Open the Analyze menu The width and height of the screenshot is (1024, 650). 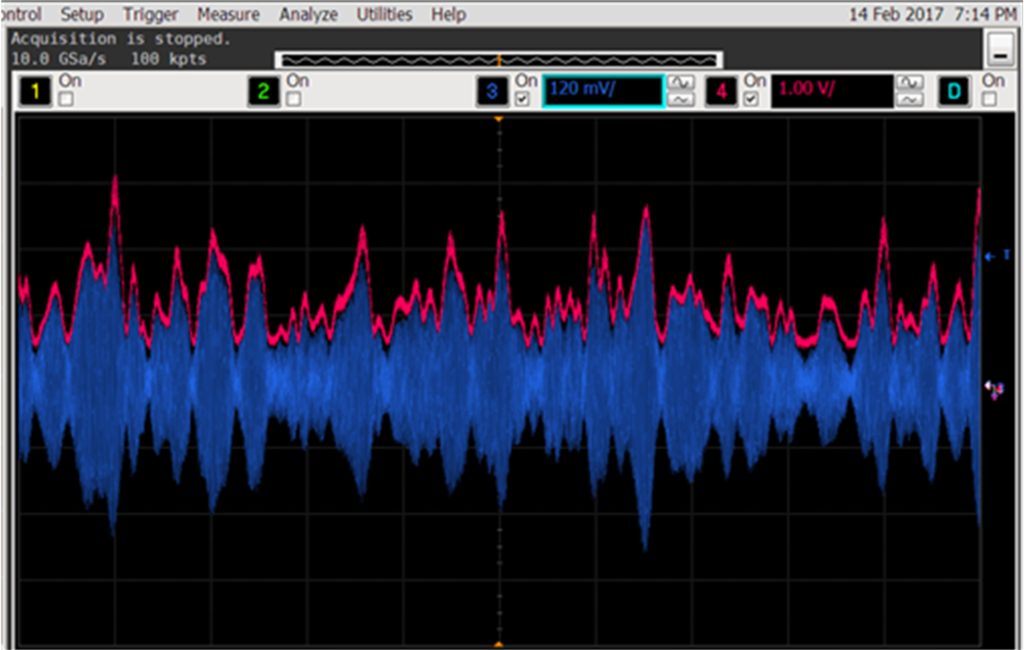[308, 14]
